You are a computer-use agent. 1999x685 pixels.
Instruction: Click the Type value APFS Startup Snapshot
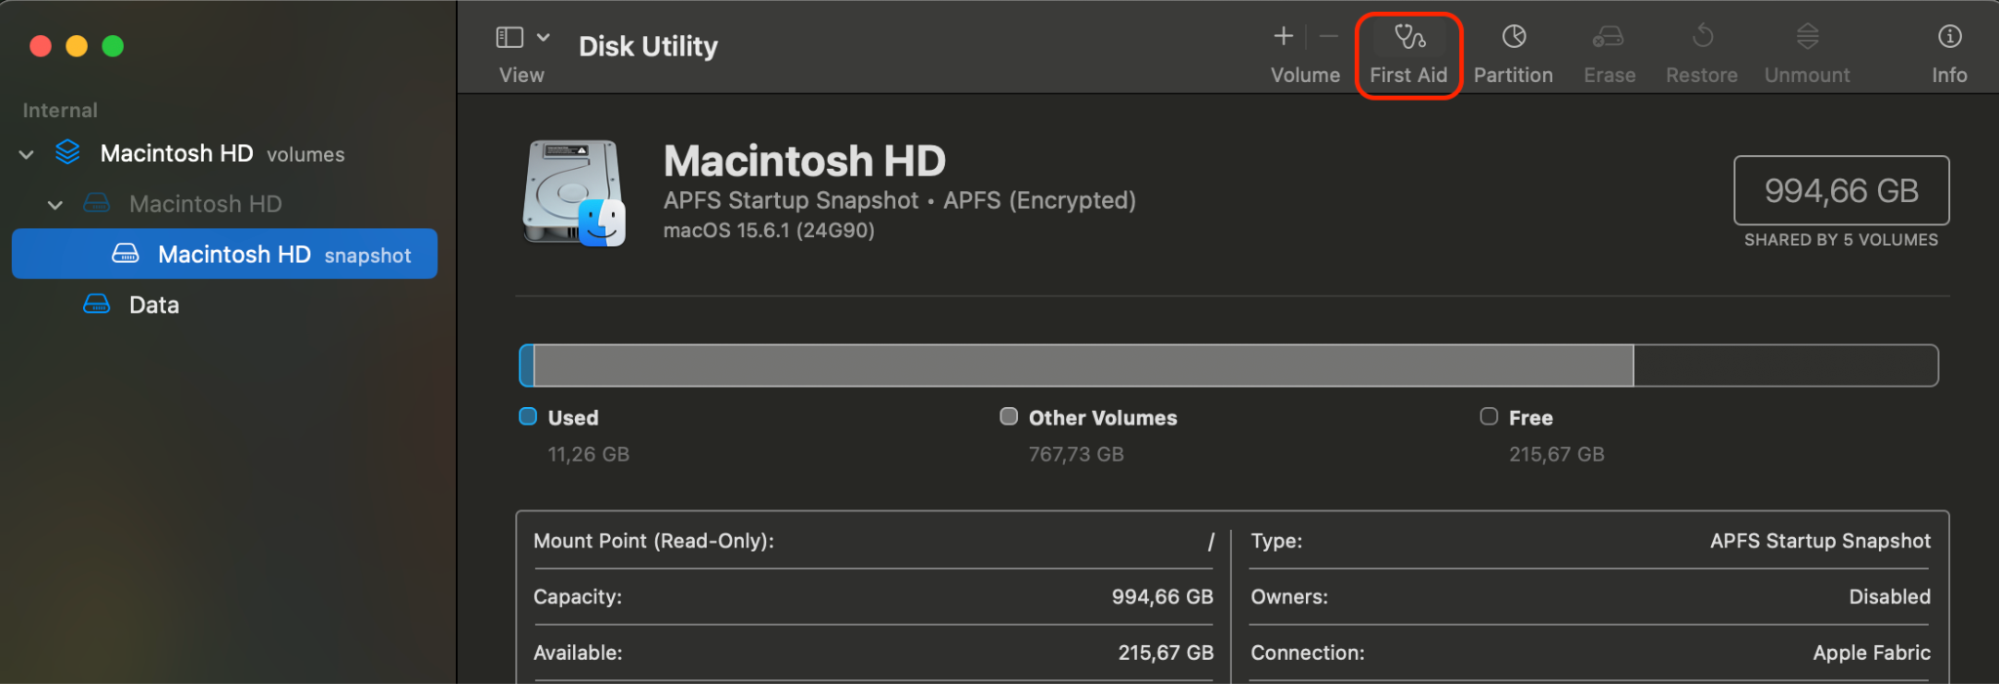click(1820, 541)
